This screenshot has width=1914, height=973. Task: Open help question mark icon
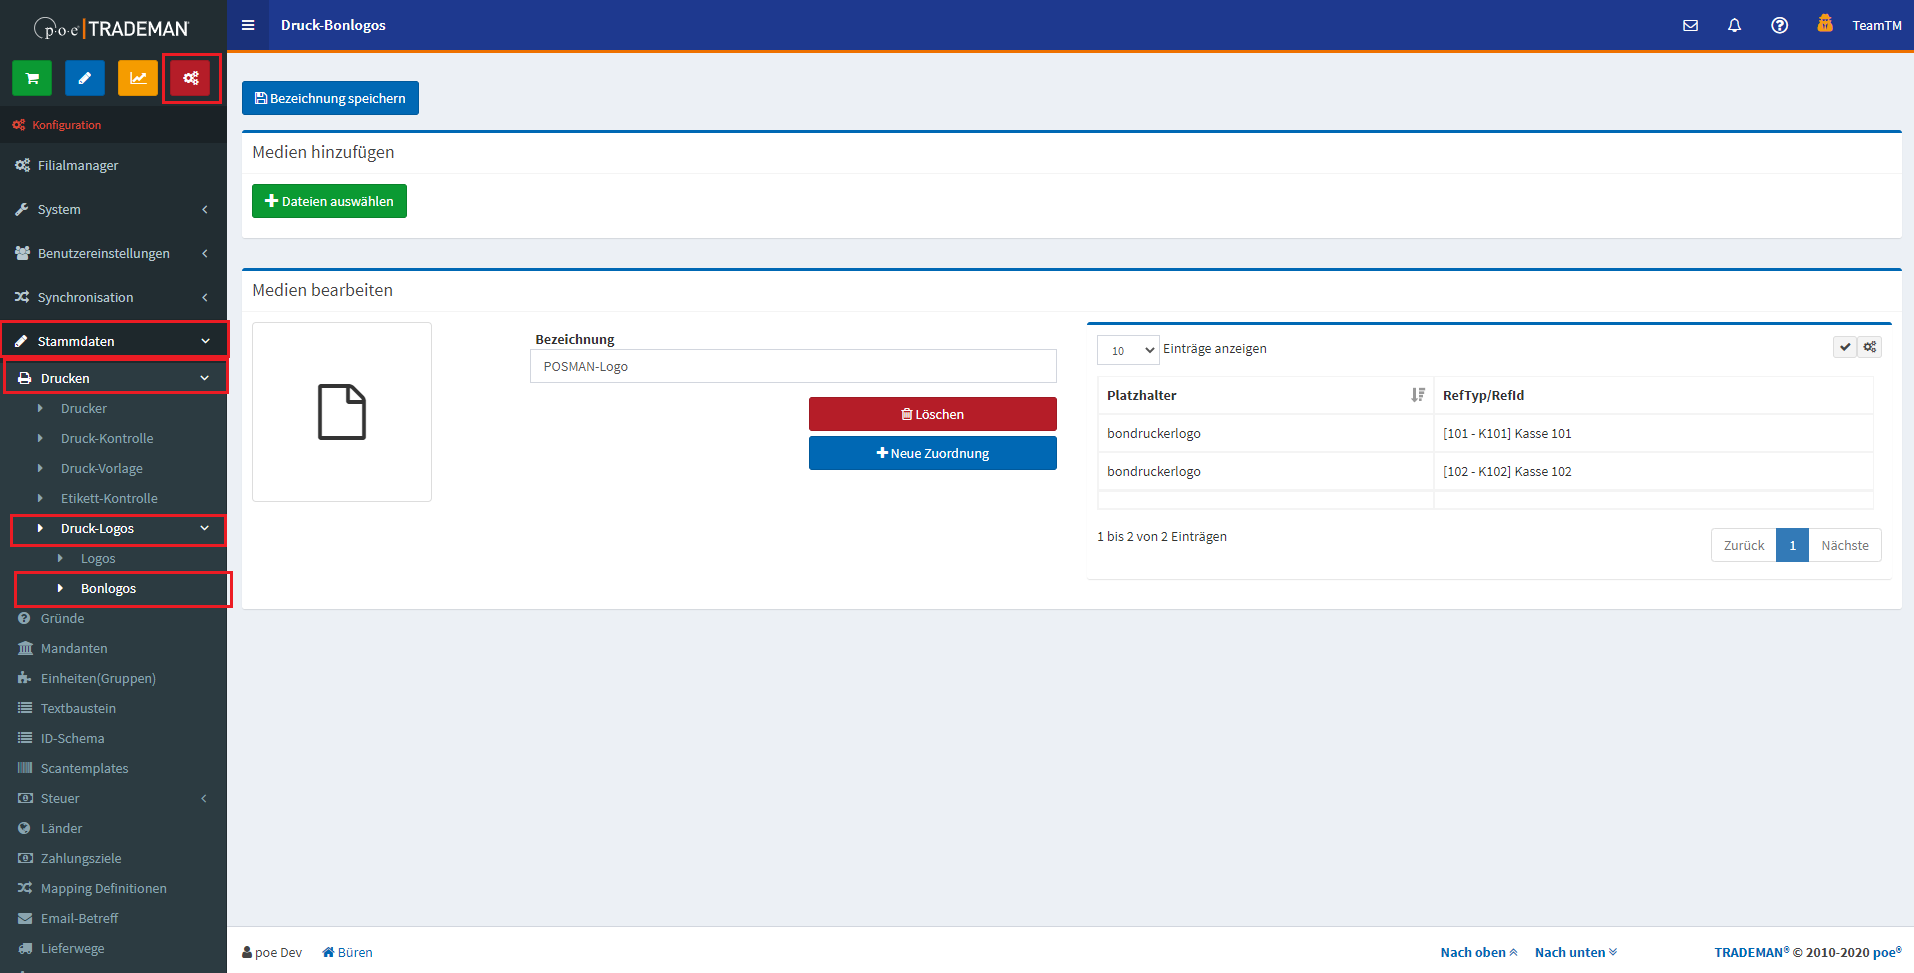click(1779, 25)
